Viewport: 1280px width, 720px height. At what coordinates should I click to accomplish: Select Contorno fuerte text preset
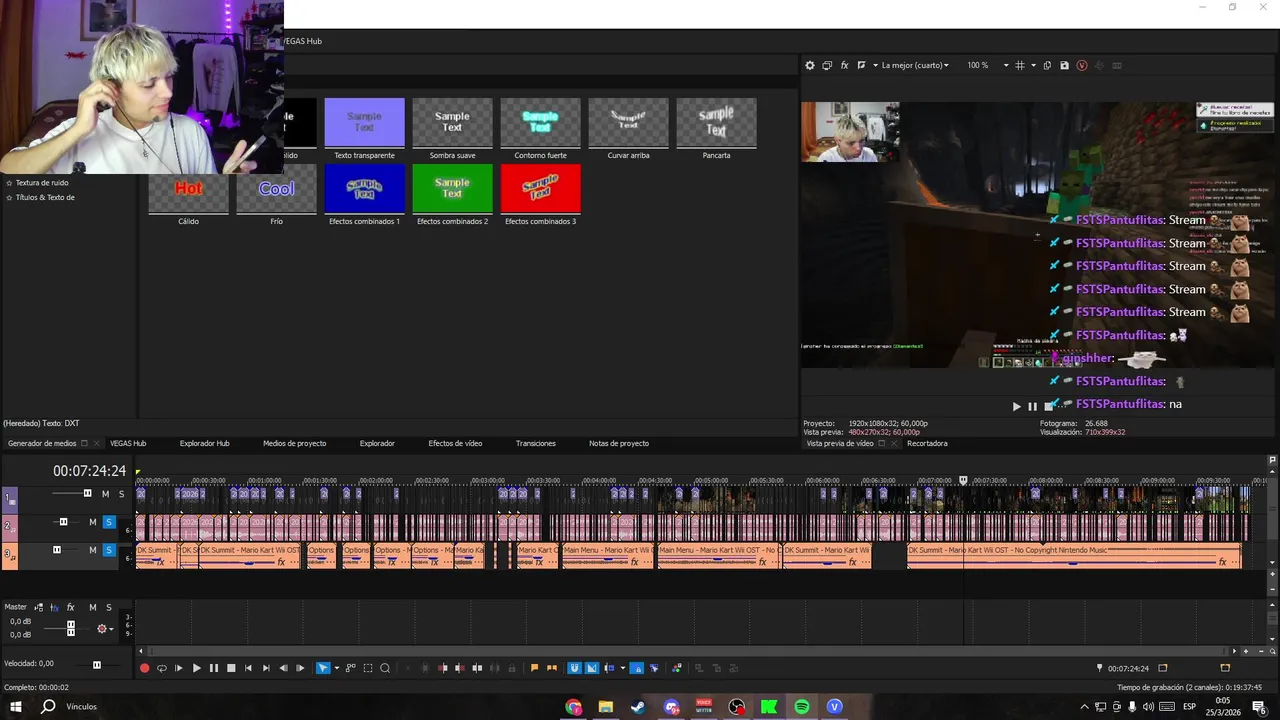pos(540,122)
